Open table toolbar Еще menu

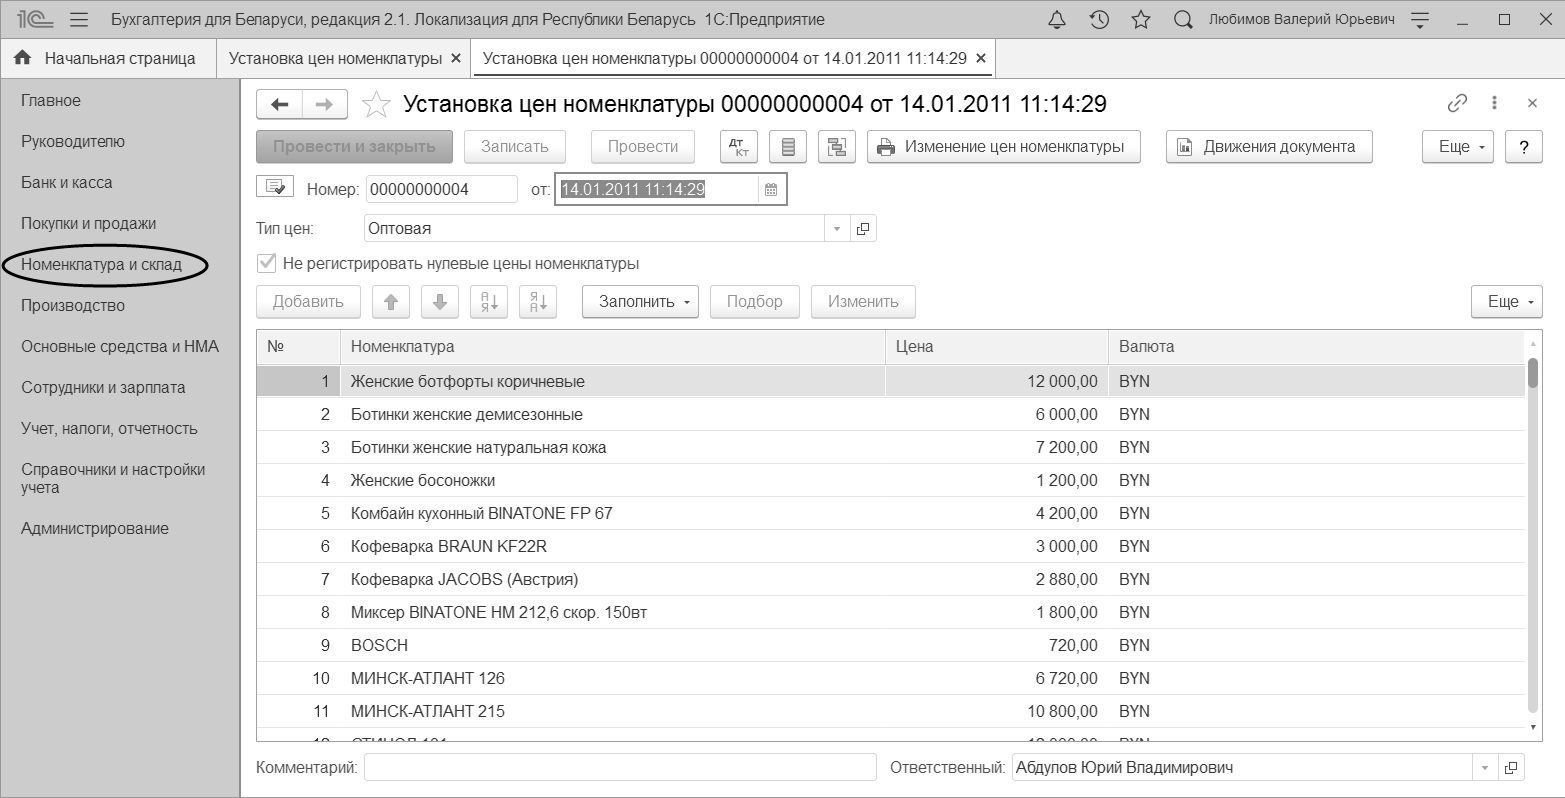tap(1507, 302)
